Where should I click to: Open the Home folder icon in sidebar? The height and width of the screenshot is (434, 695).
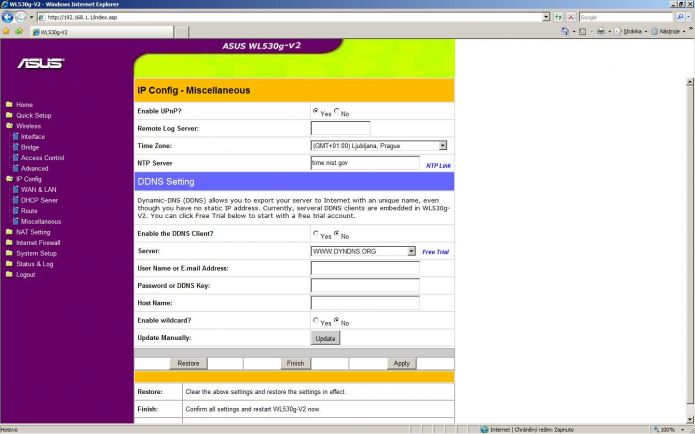click(9, 105)
